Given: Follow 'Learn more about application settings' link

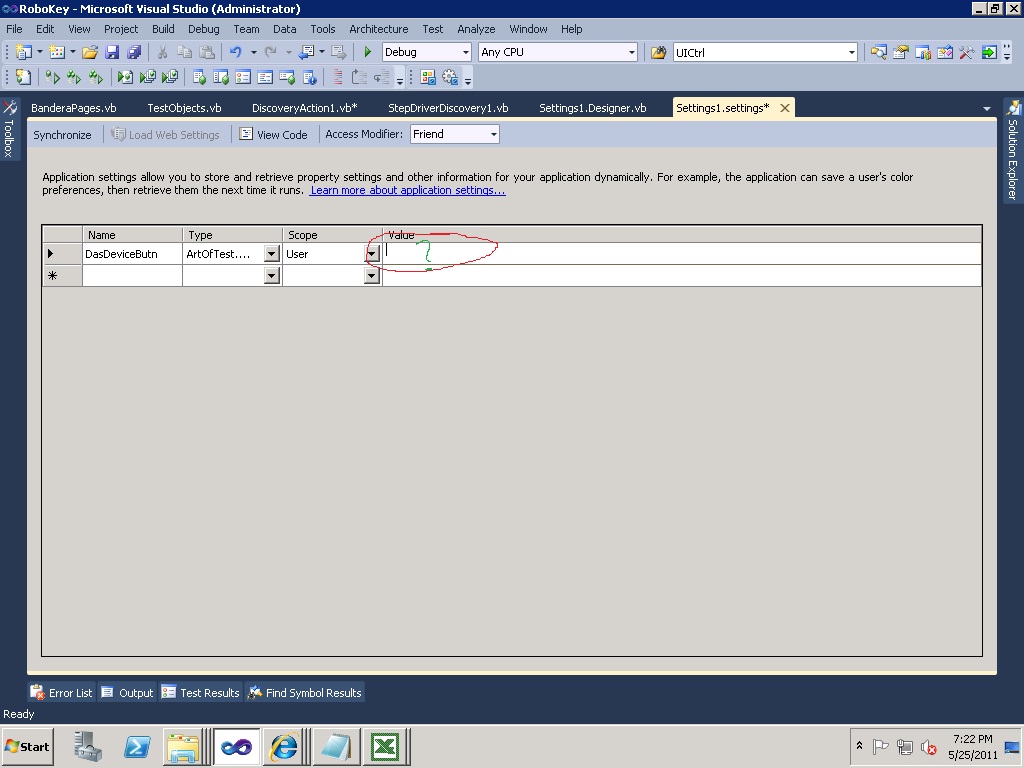Looking at the screenshot, I should (x=408, y=190).
